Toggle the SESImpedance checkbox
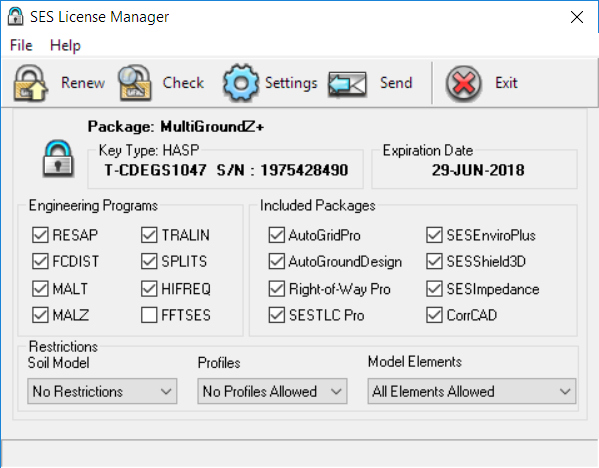 (x=434, y=289)
